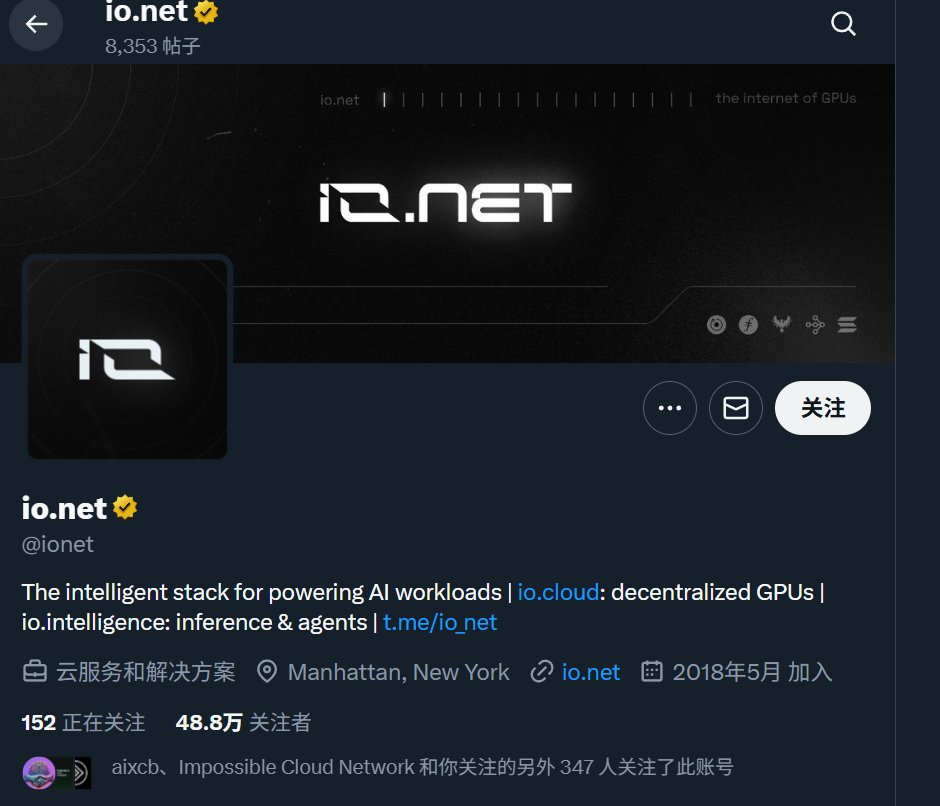The width and height of the screenshot is (940, 806).
Task: Open the io.cloud link in bio
Action: tap(558, 593)
